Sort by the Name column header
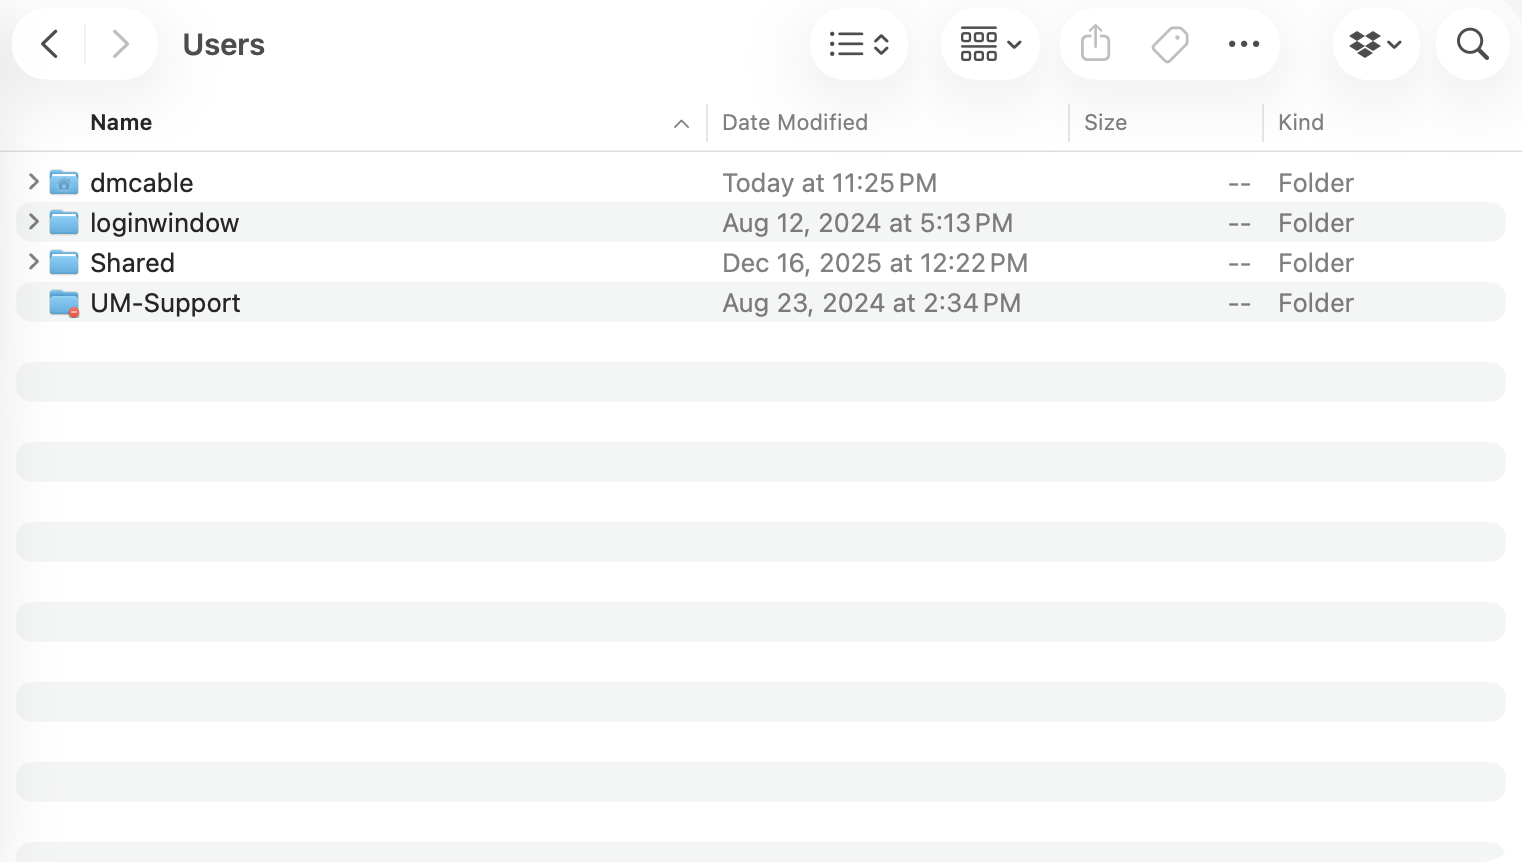The height and width of the screenshot is (862, 1522). tap(121, 123)
